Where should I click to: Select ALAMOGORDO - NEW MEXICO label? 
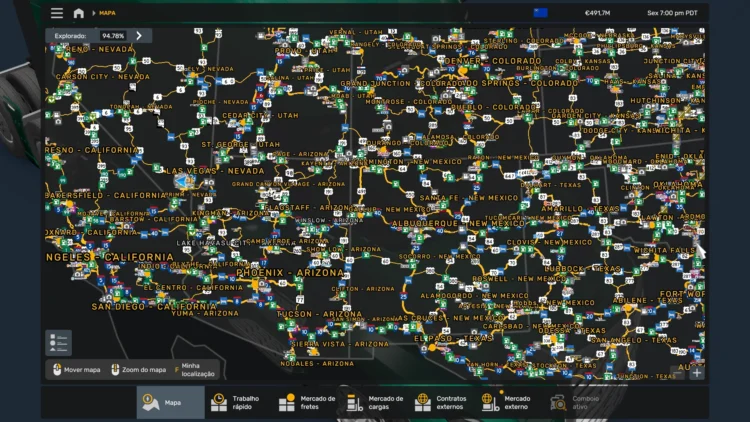(x=474, y=296)
